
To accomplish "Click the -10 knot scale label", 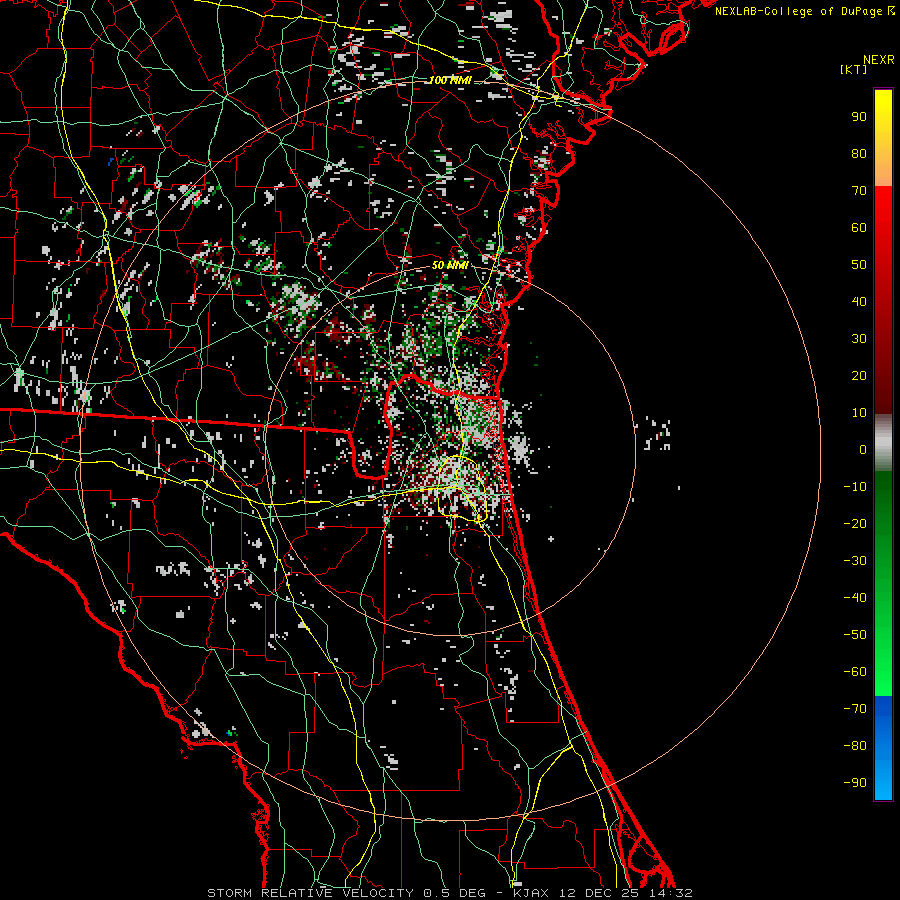I will 855,487.
